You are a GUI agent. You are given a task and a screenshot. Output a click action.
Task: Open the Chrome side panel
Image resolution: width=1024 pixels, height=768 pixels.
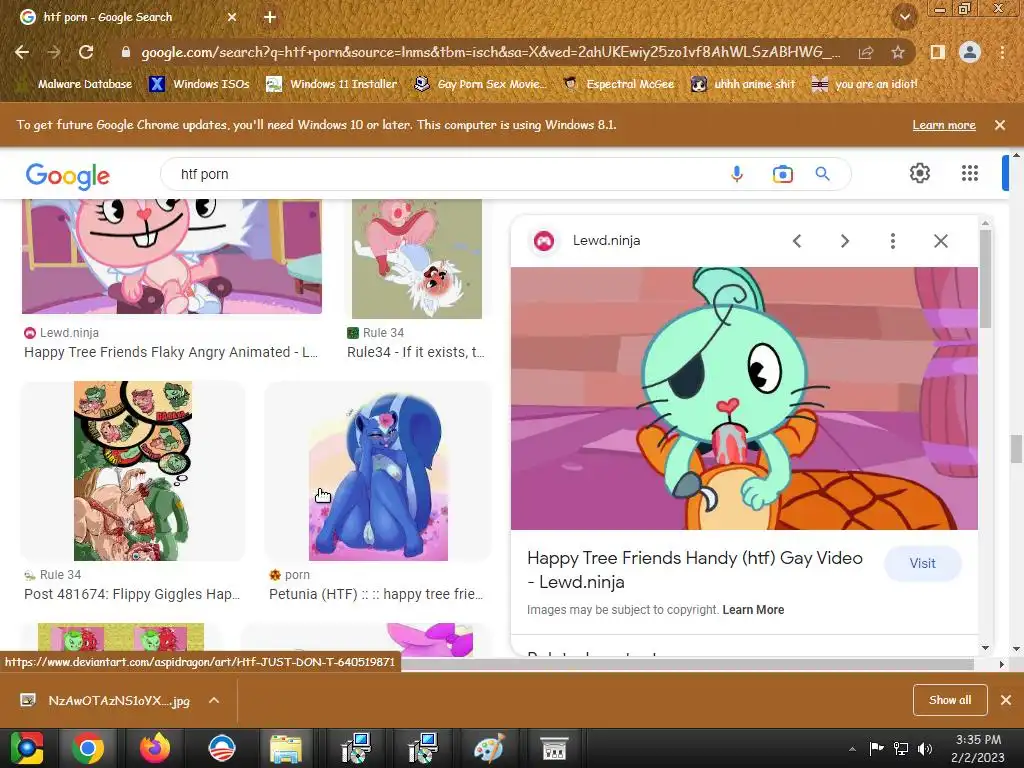(x=938, y=52)
